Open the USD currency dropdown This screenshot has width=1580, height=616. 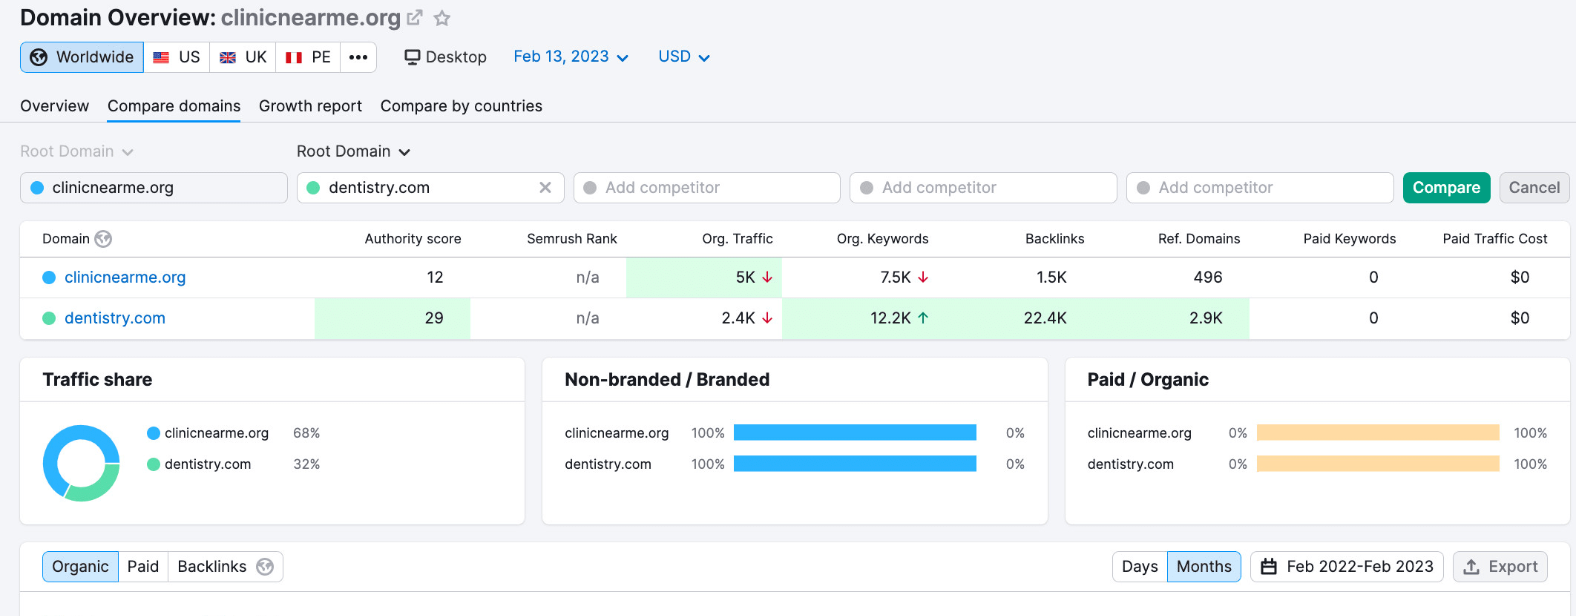point(684,57)
